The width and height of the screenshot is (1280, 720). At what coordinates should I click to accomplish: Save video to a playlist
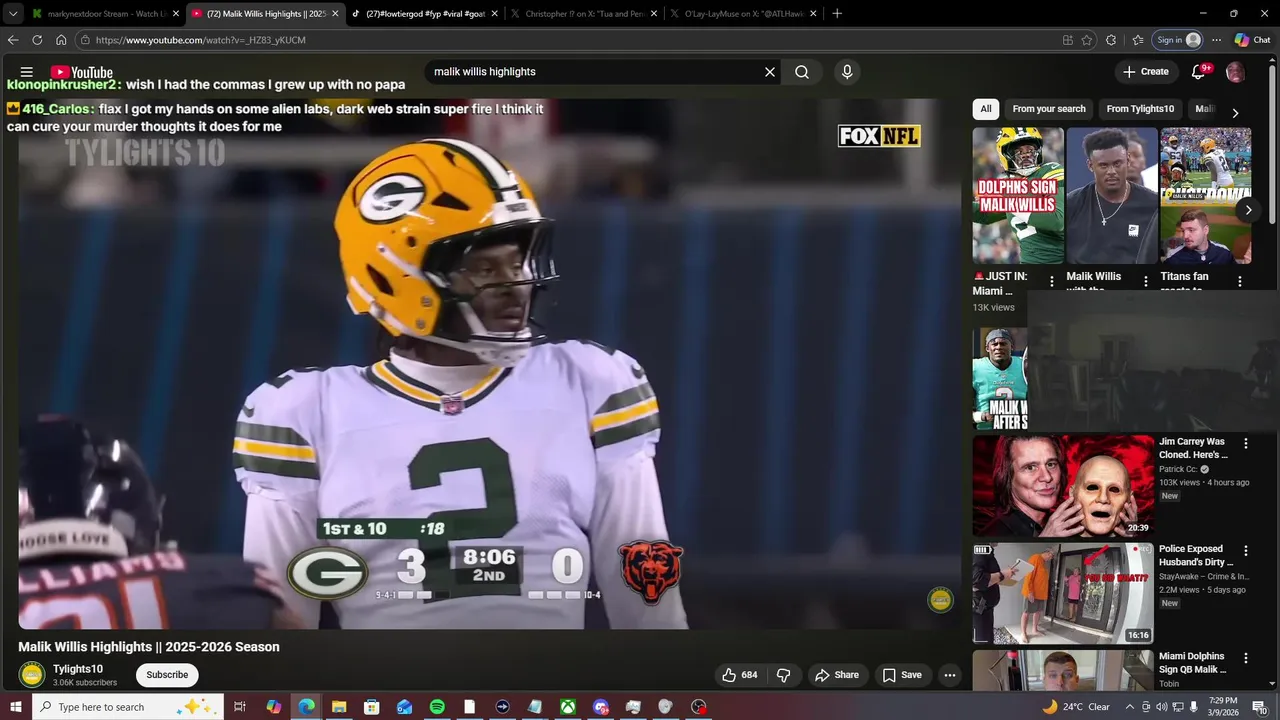[902, 675]
